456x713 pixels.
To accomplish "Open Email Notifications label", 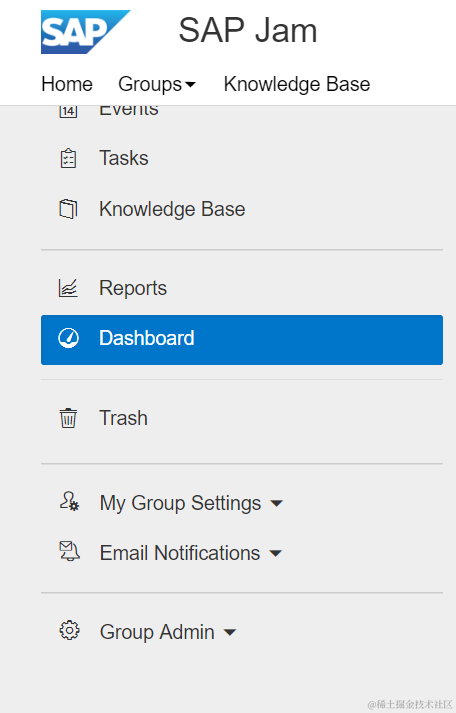I will (180, 553).
